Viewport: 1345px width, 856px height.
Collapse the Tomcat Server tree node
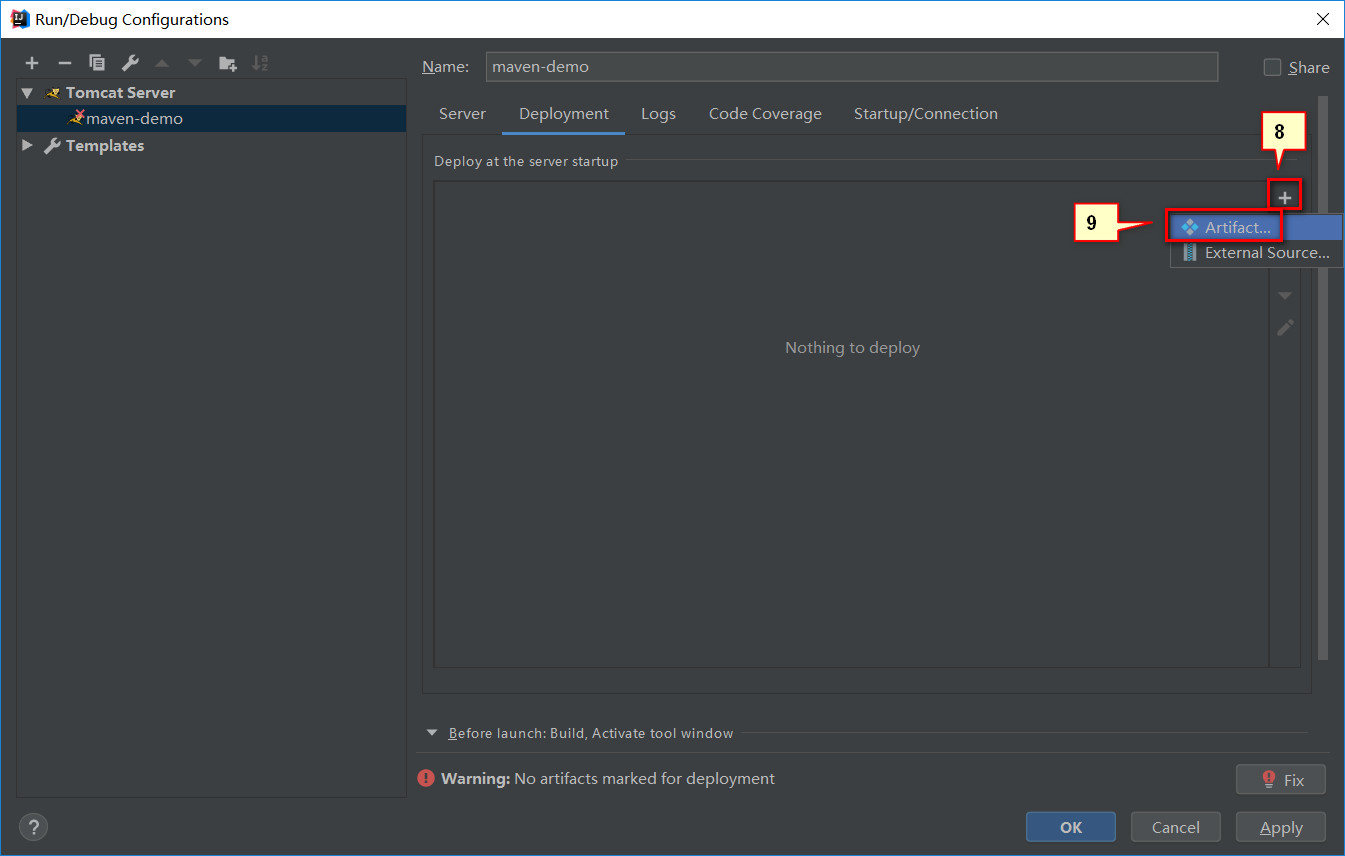(x=27, y=93)
